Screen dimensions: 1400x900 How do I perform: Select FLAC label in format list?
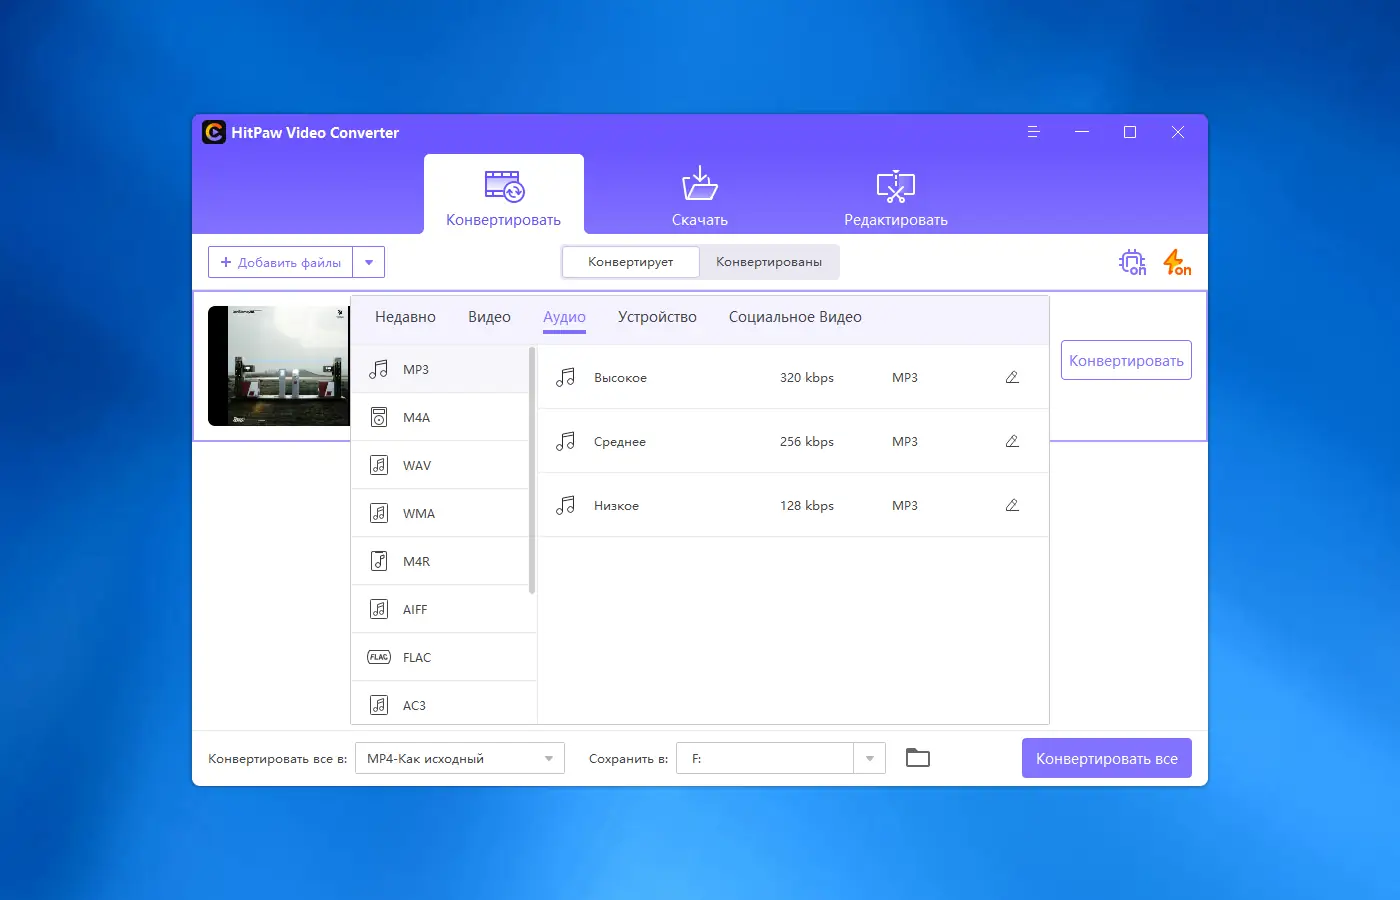[417, 657]
